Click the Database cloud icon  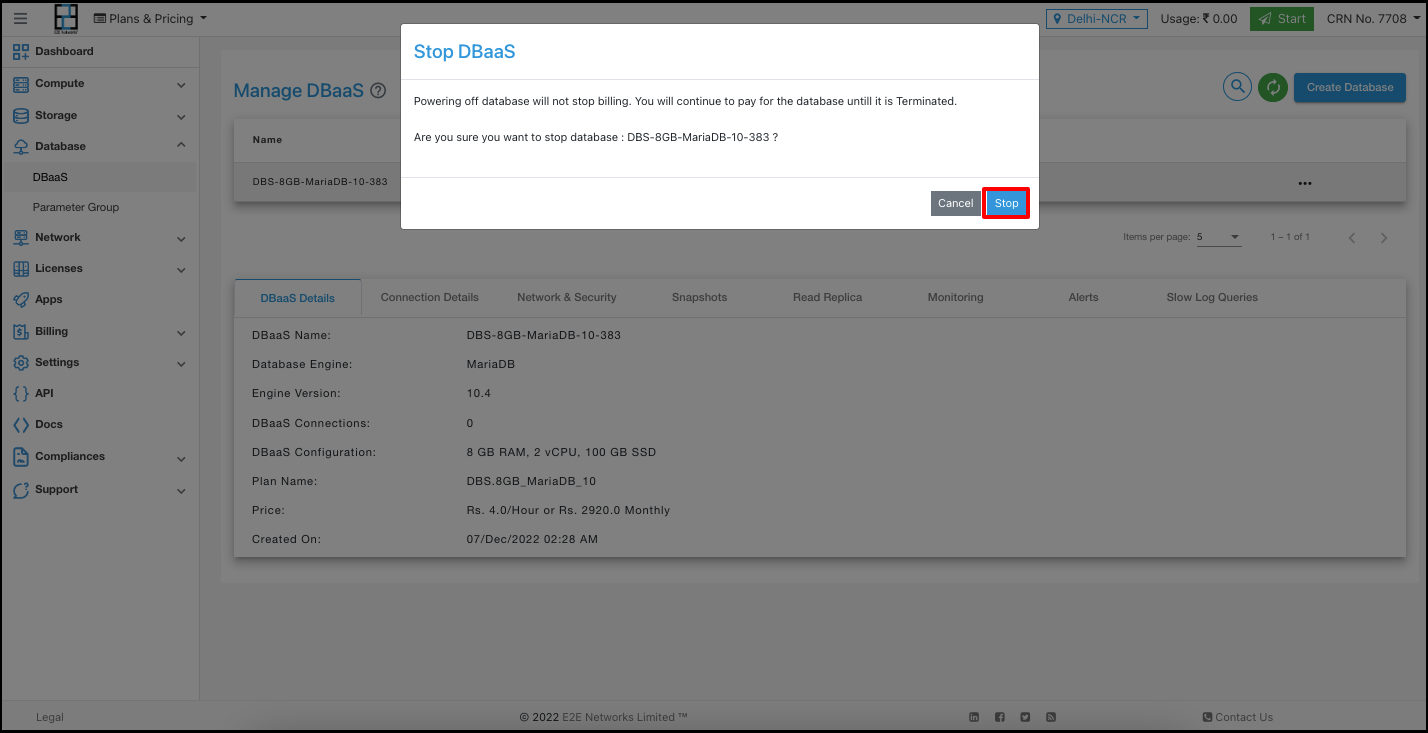click(x=21, y=147)
